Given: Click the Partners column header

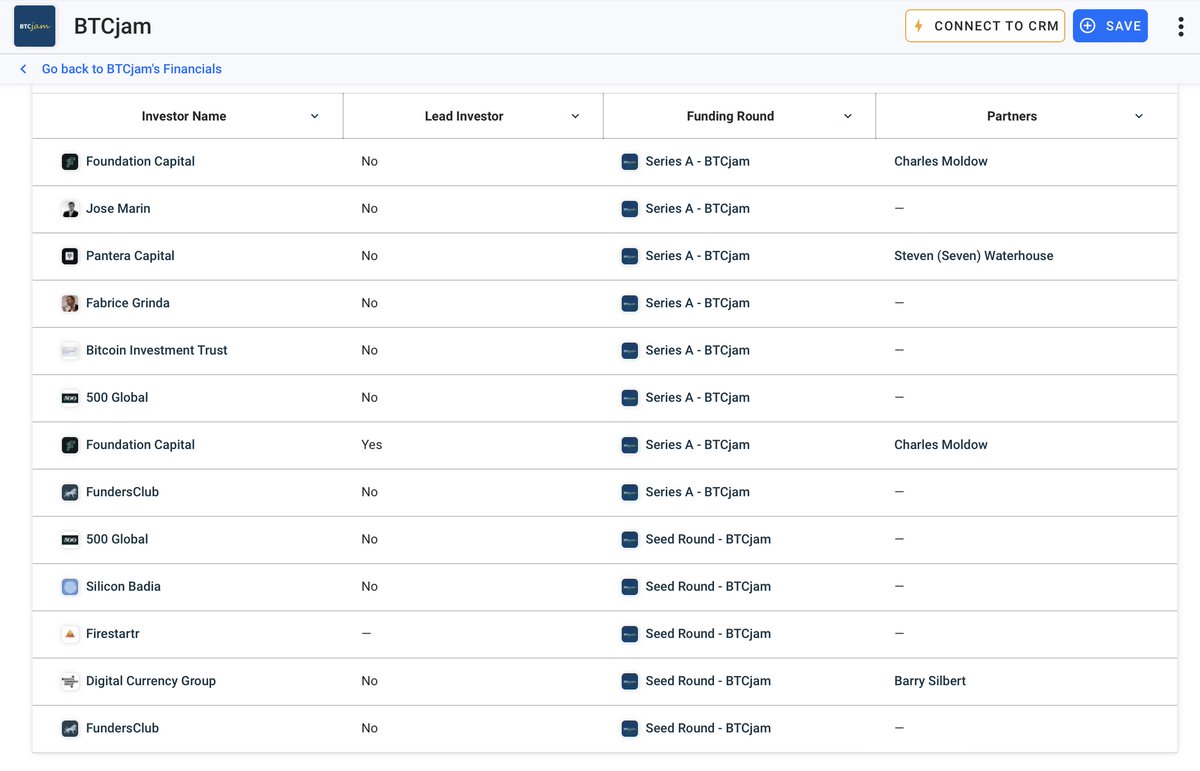Looking at the screenshot, I should [x=1012, y=116].
